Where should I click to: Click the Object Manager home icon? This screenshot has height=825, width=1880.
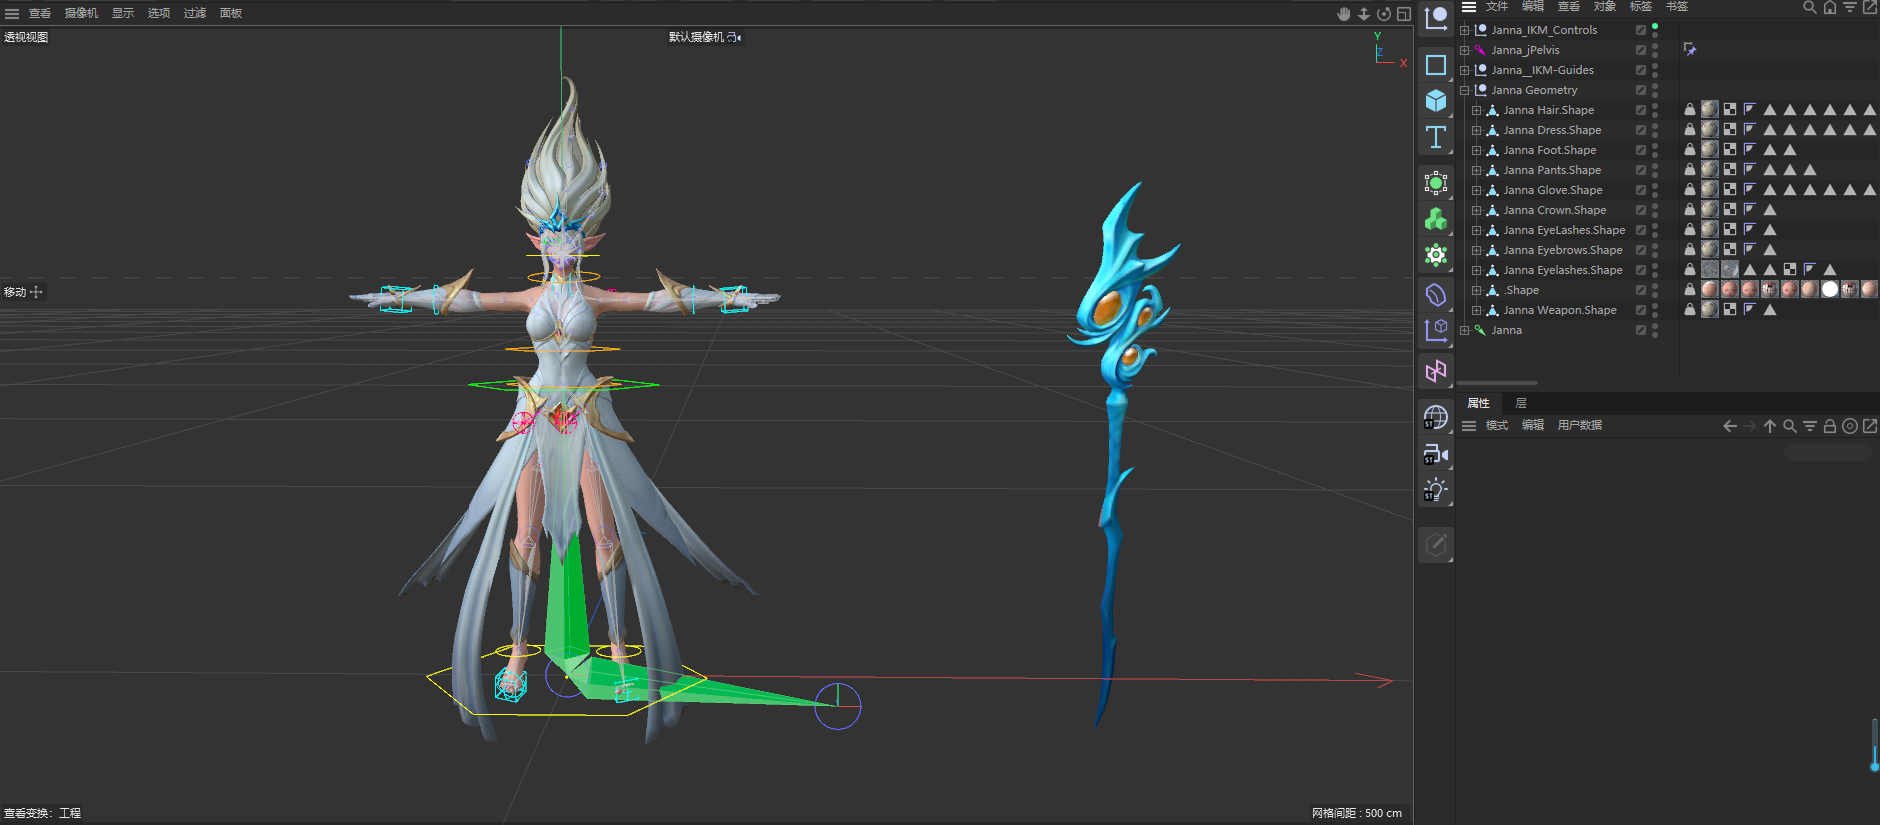coord(1830,7)
